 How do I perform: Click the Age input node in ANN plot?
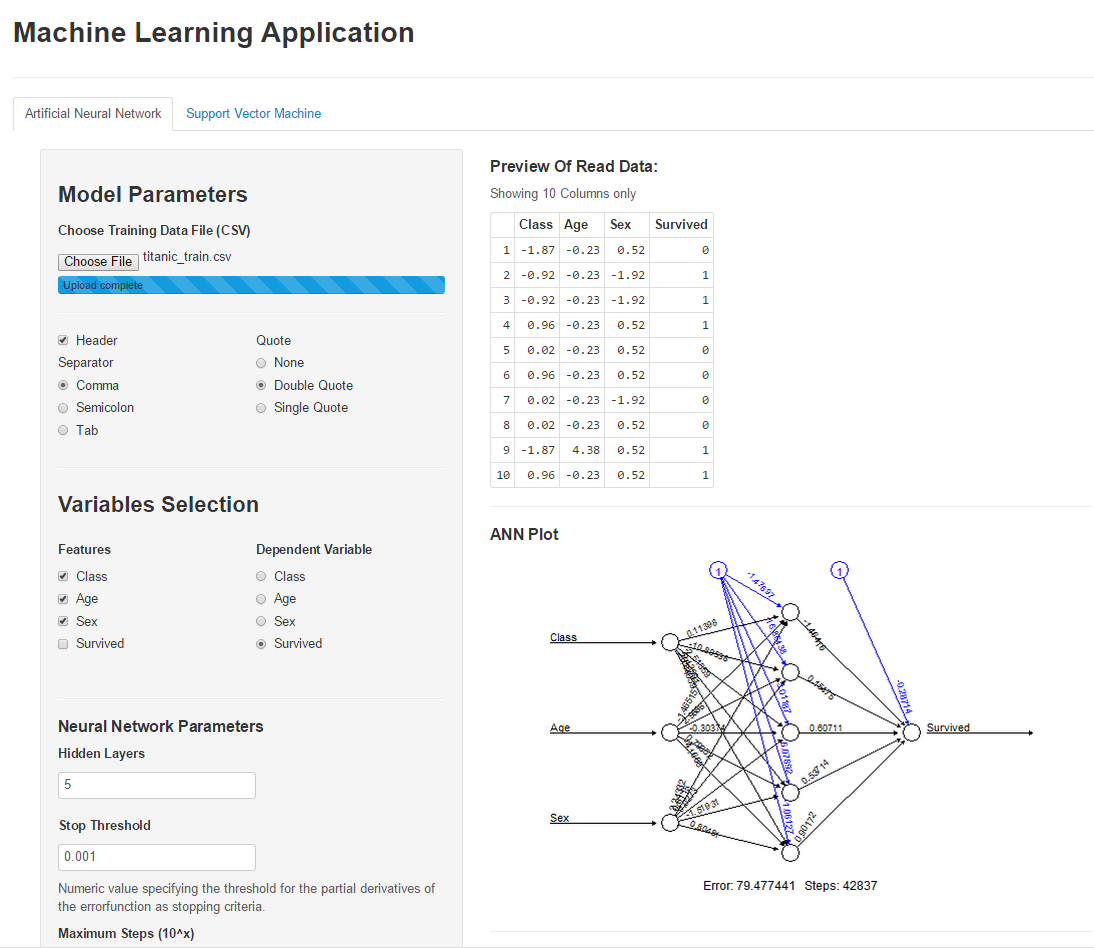(x=670, y=732)
